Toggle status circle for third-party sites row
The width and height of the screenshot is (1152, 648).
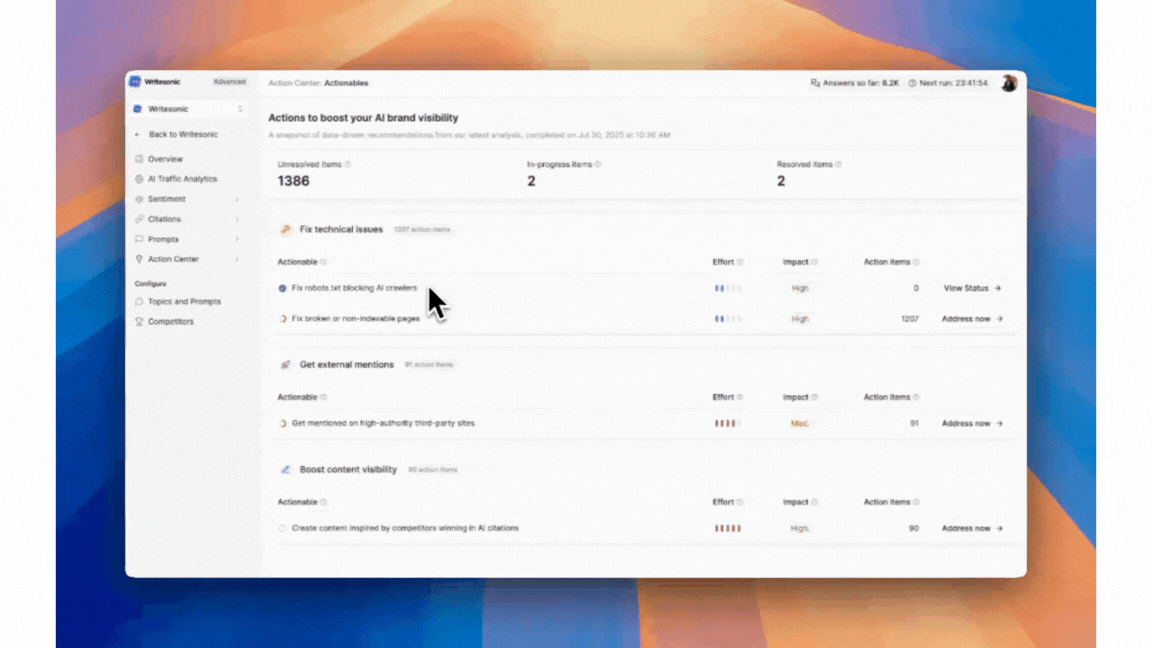click(282, 423)
